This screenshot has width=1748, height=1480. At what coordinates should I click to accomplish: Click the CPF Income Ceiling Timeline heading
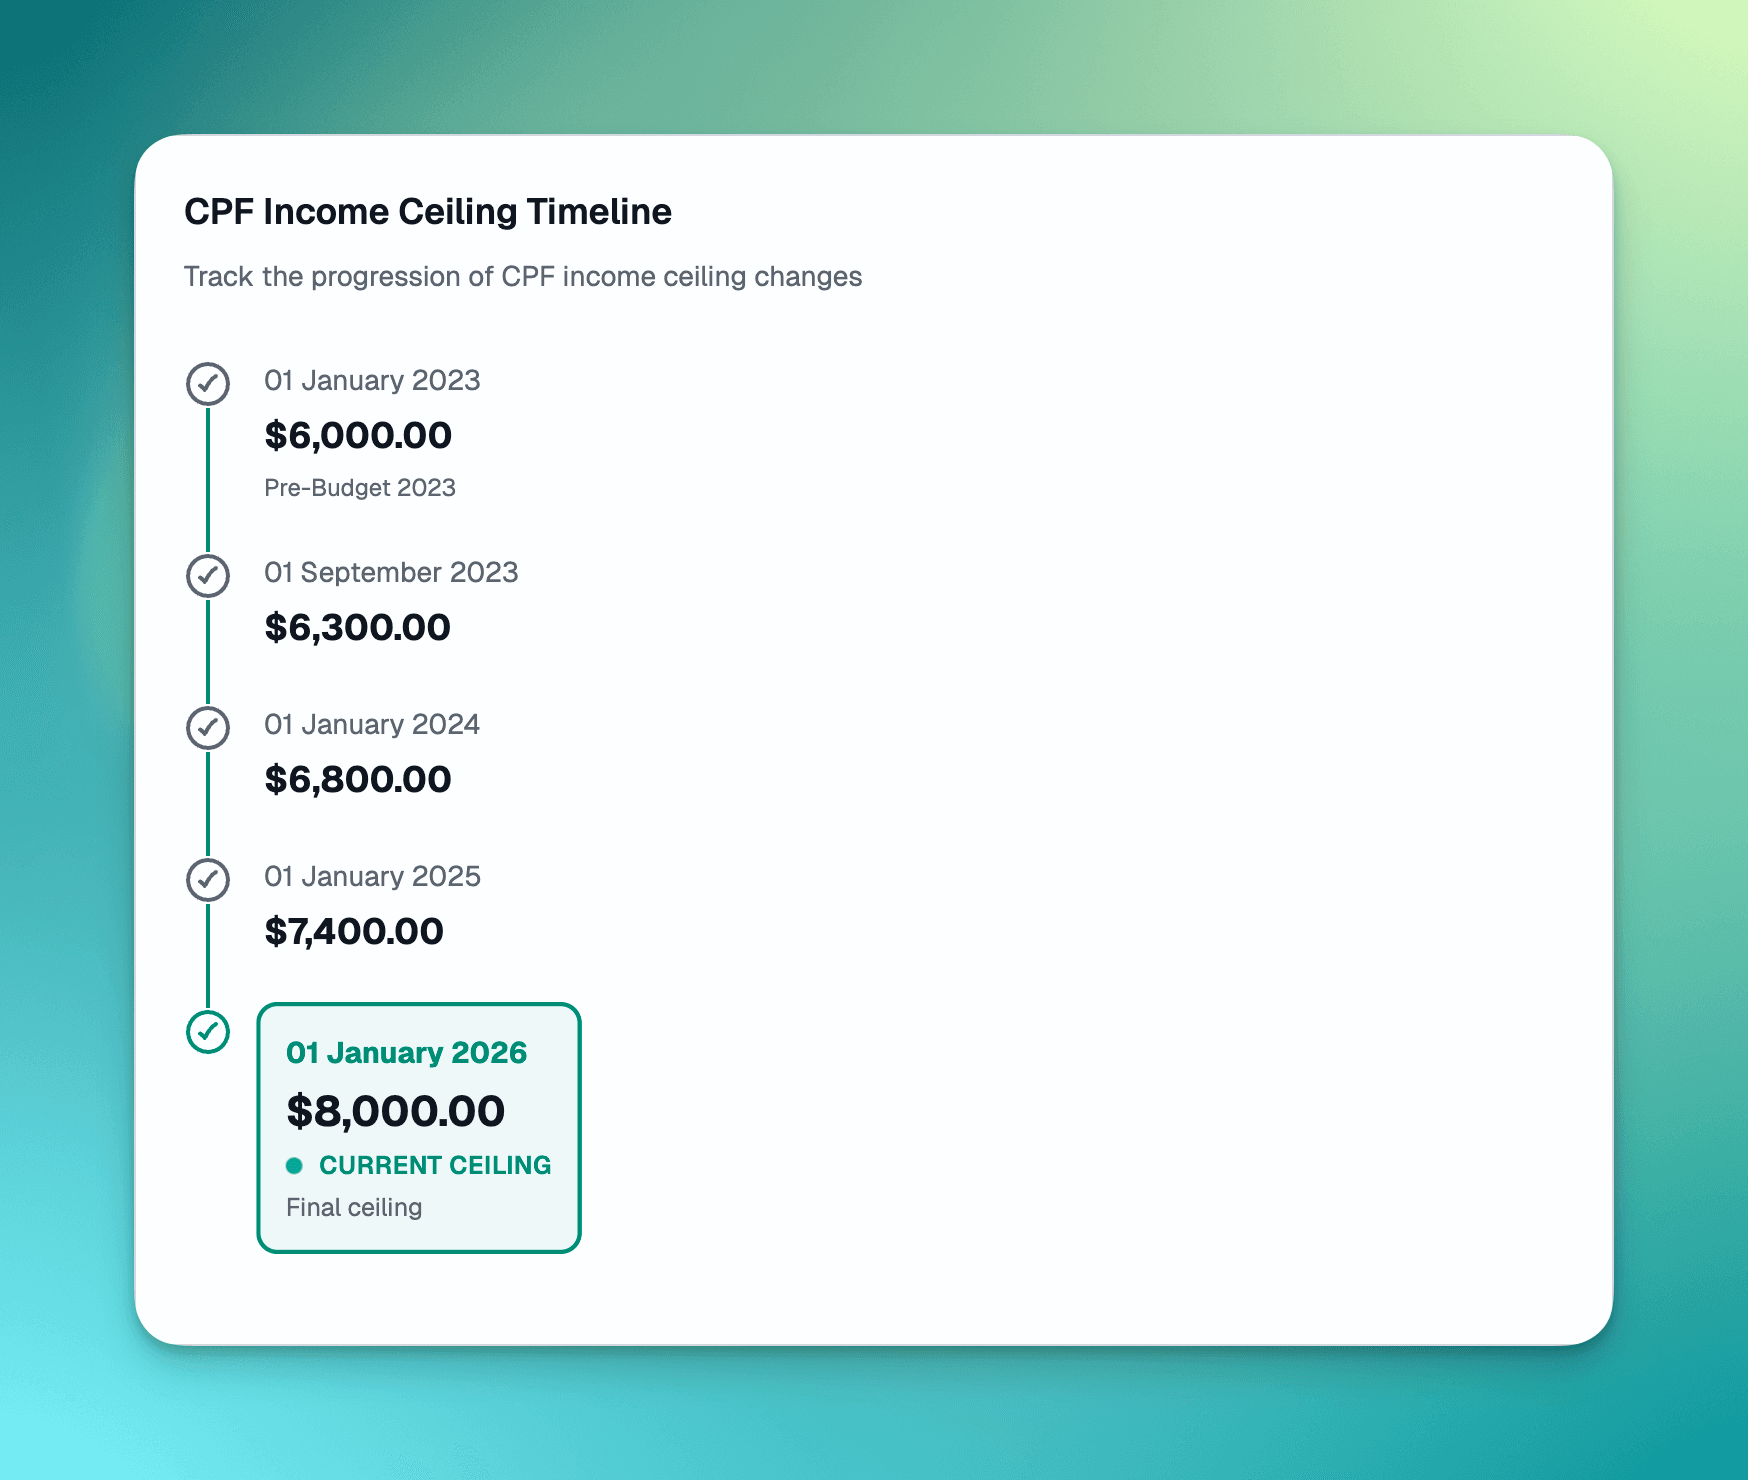pyautogui.click(x=428, y=212)
